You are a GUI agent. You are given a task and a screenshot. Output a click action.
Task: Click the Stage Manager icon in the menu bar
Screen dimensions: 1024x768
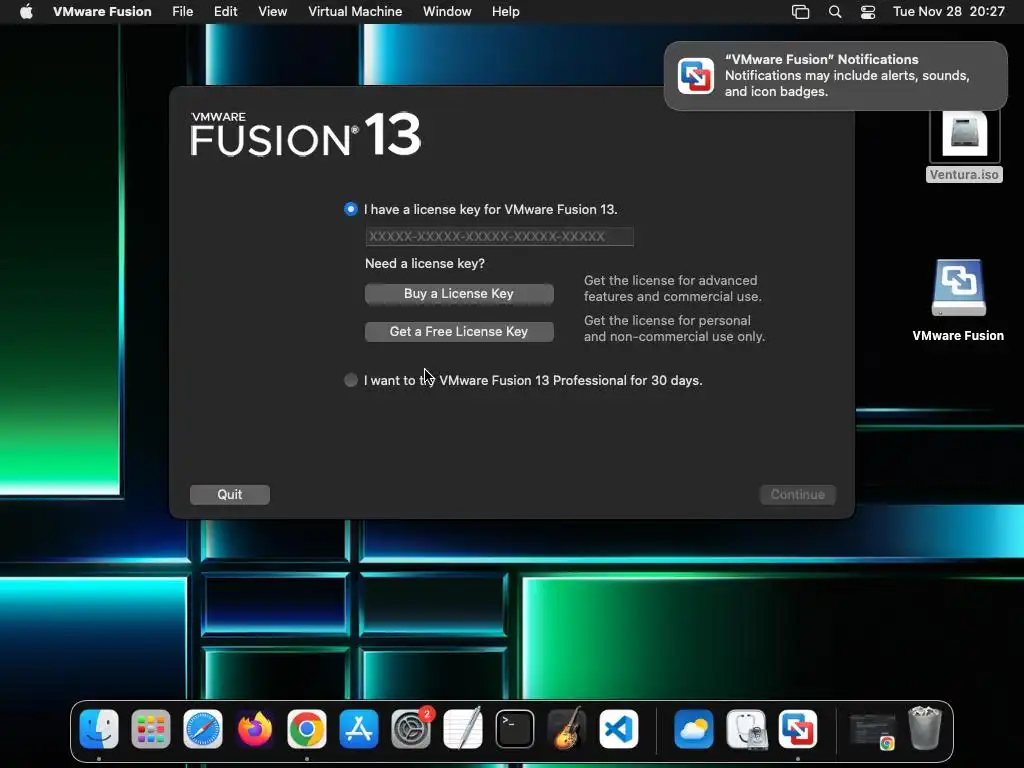click(800, 12)
